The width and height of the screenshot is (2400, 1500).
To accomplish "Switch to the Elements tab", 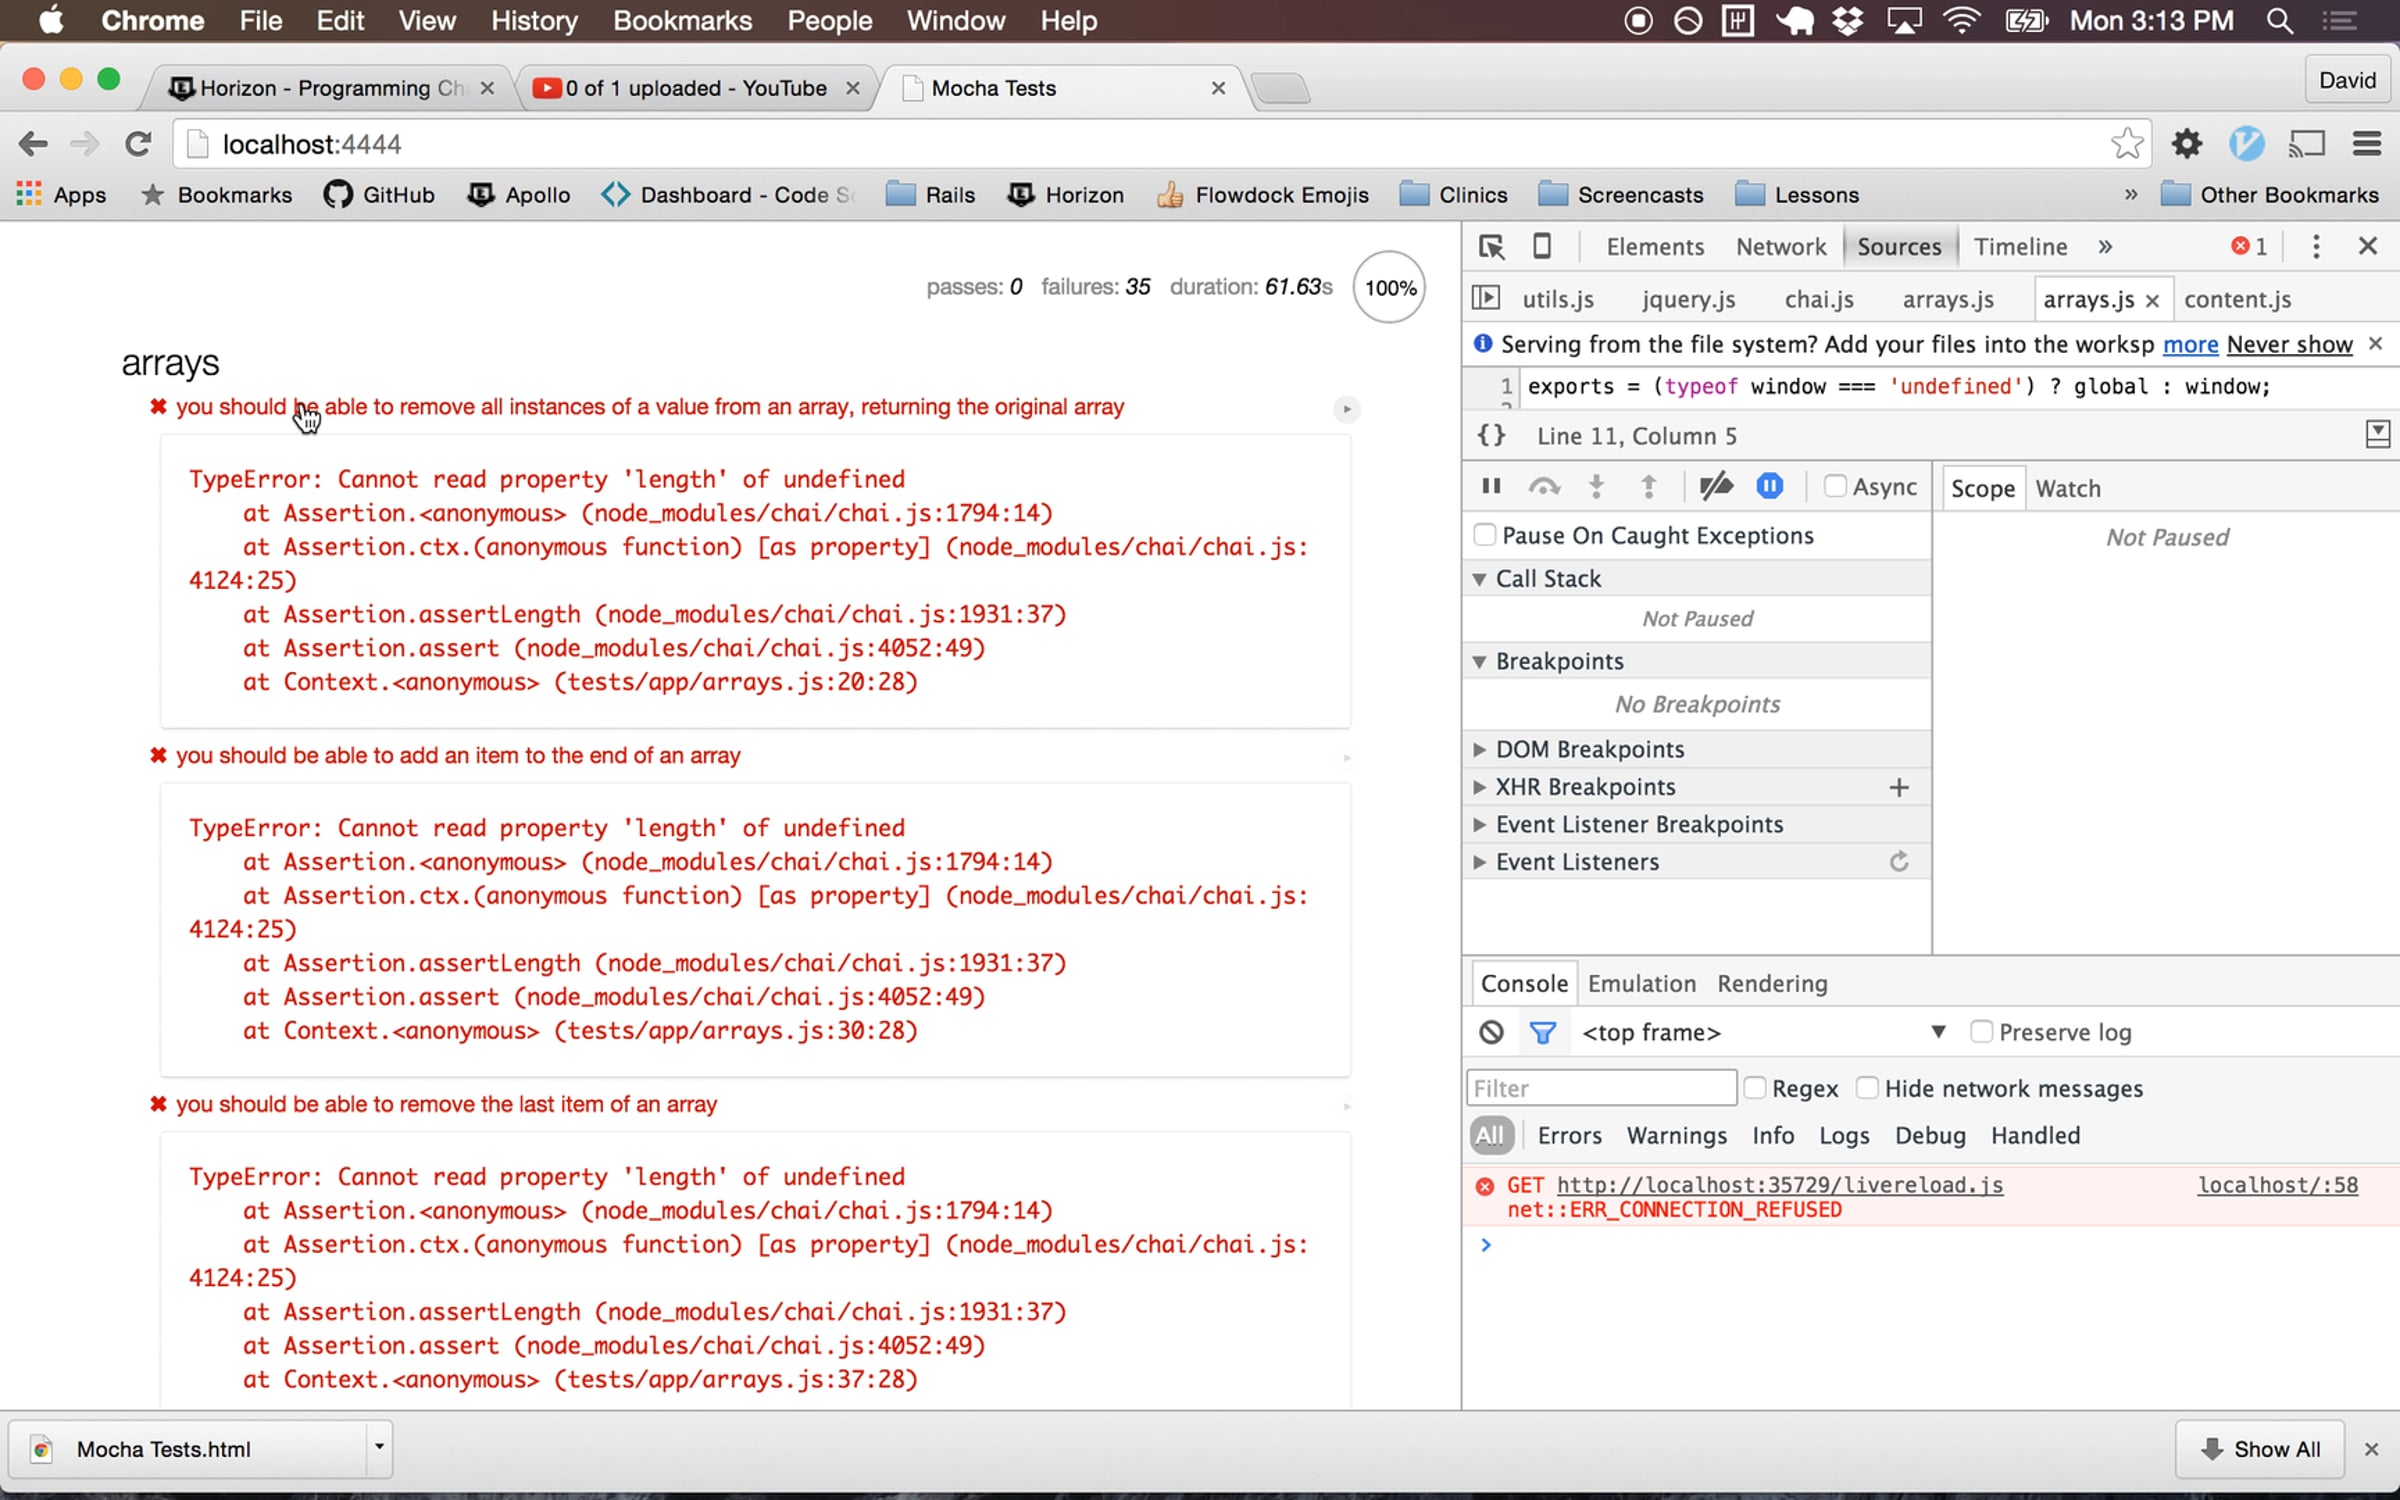I will [x=1655, y=246].
